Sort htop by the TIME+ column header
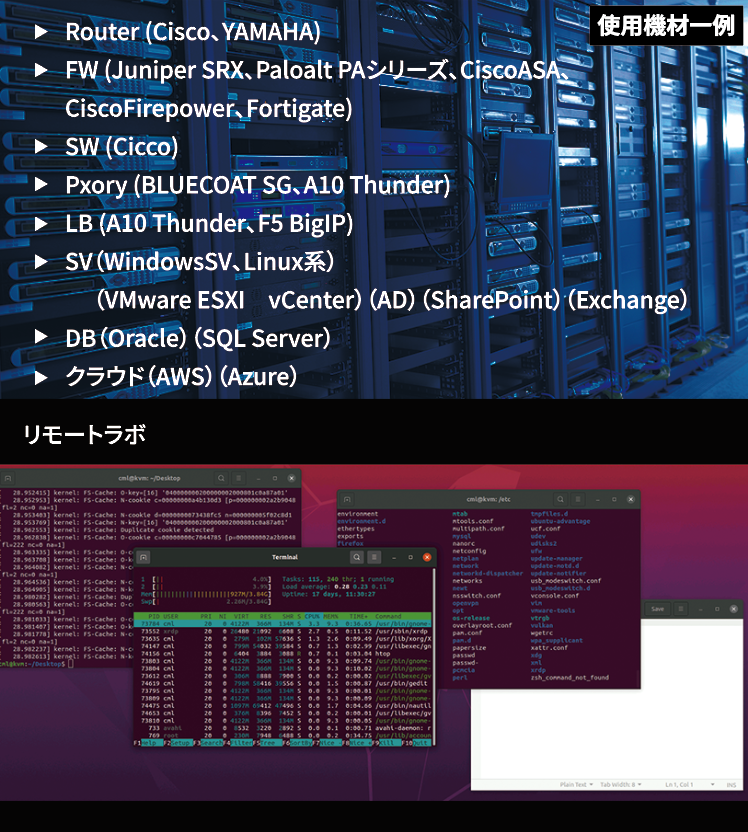 pyautogui.click(x=359, y=617)
